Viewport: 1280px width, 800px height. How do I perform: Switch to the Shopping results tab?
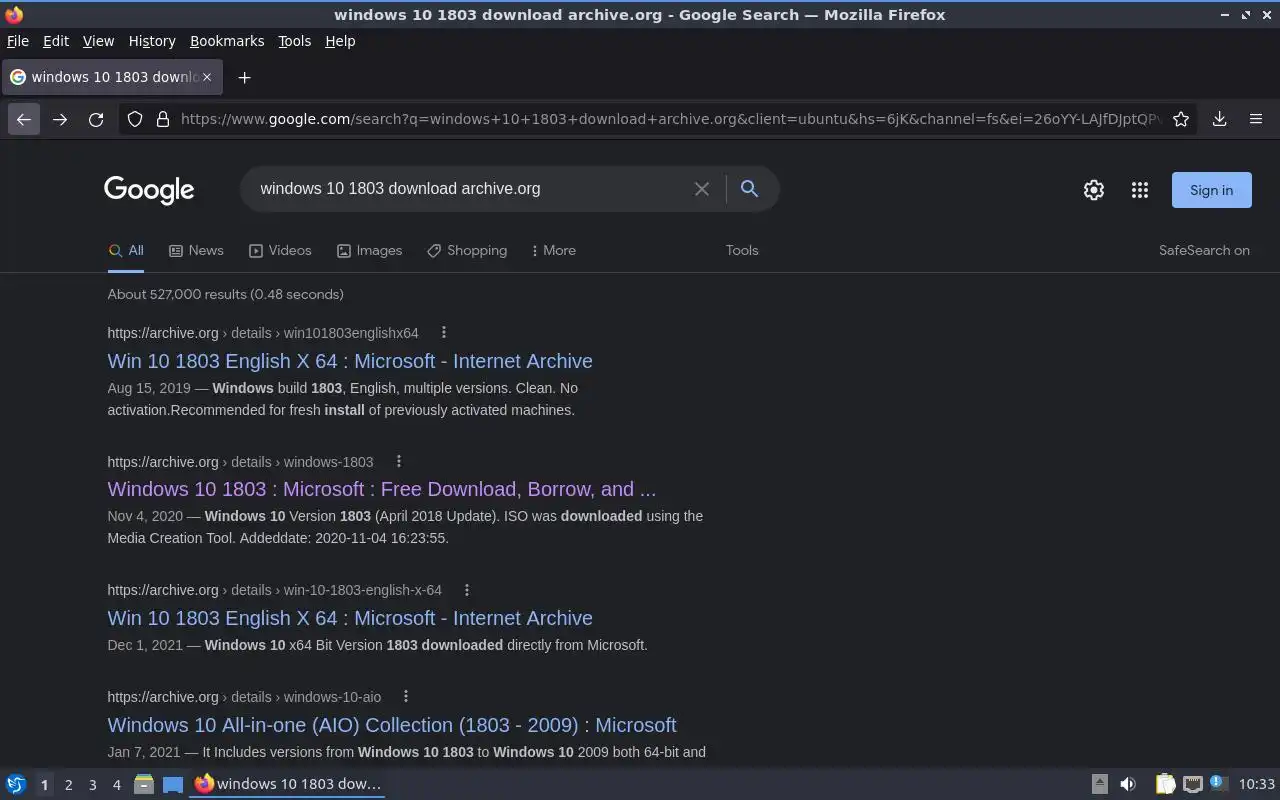coord(467,250)
